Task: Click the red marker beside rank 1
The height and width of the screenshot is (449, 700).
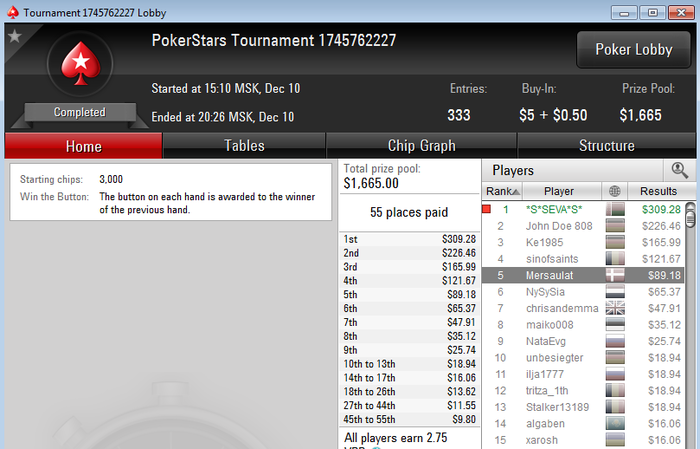Action: [x=487, y=209]
